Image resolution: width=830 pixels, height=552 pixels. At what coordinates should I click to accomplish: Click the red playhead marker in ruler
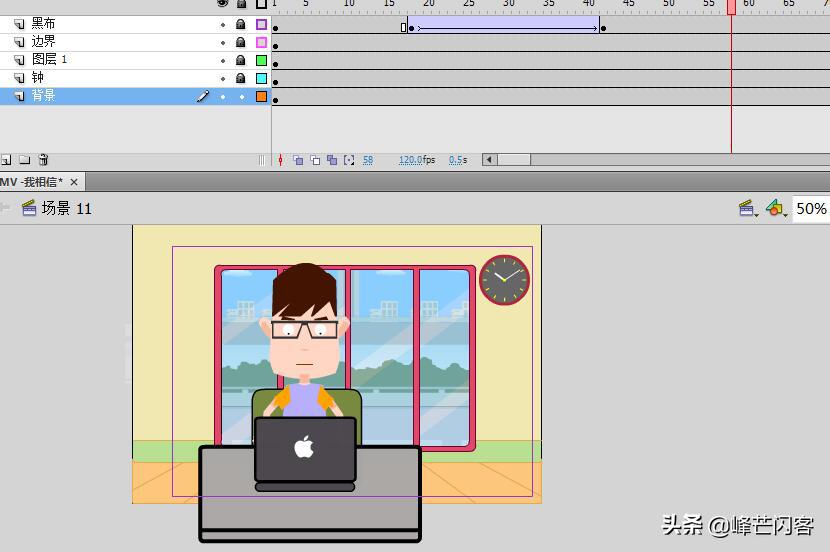point(731,7)
